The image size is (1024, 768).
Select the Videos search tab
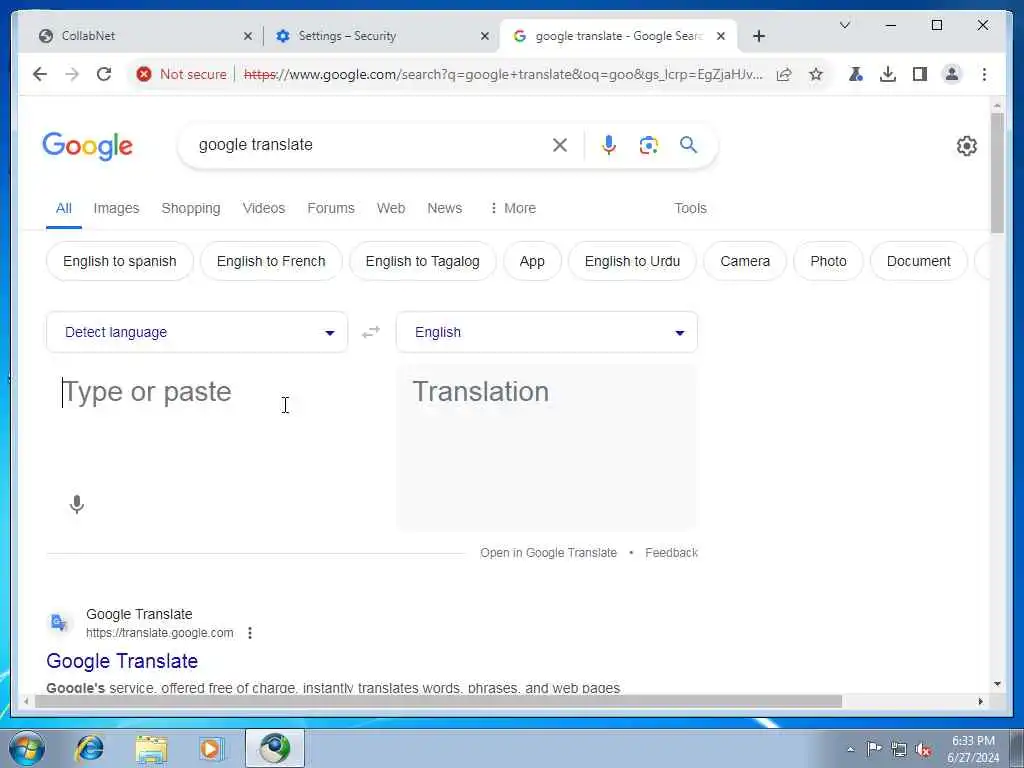264,208
